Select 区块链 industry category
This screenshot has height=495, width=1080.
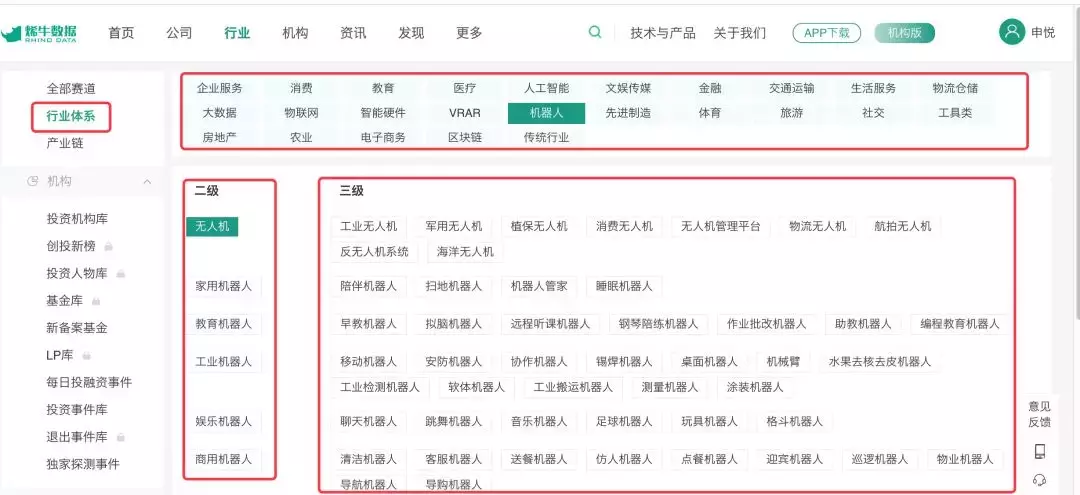[x=465, y=137]
